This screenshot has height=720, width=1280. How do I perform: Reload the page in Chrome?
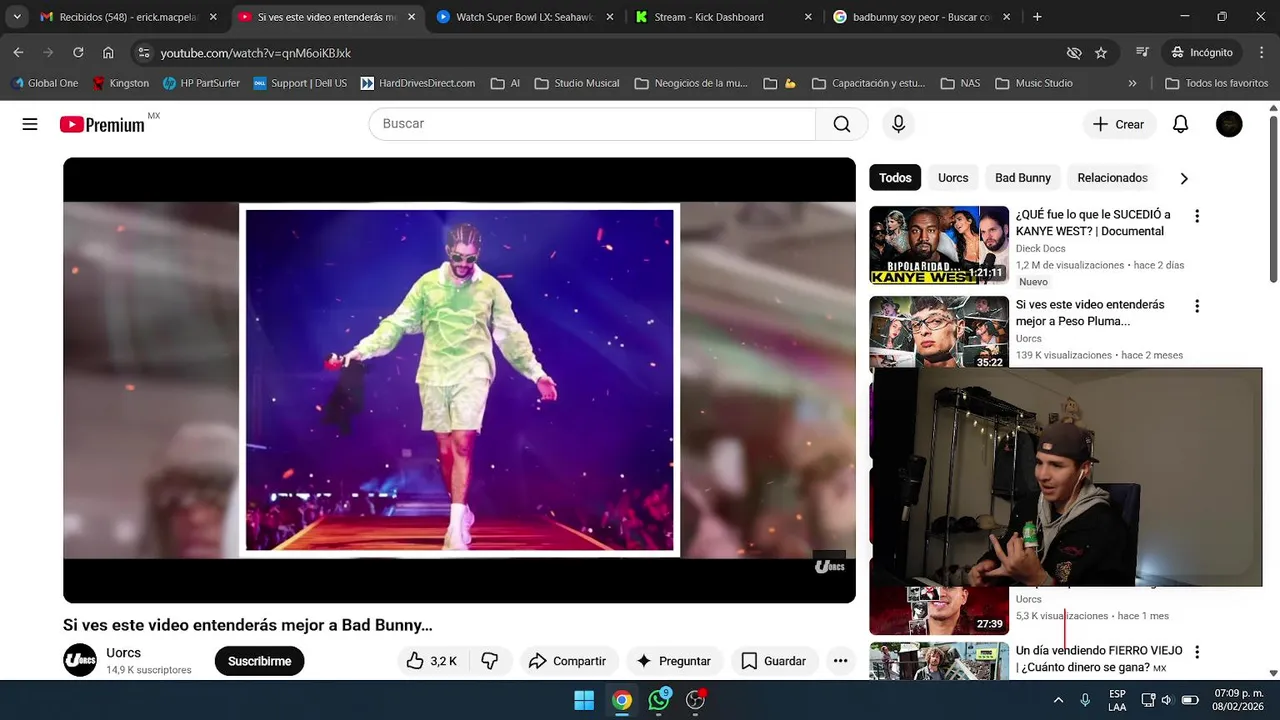click(x=78, y=52)
